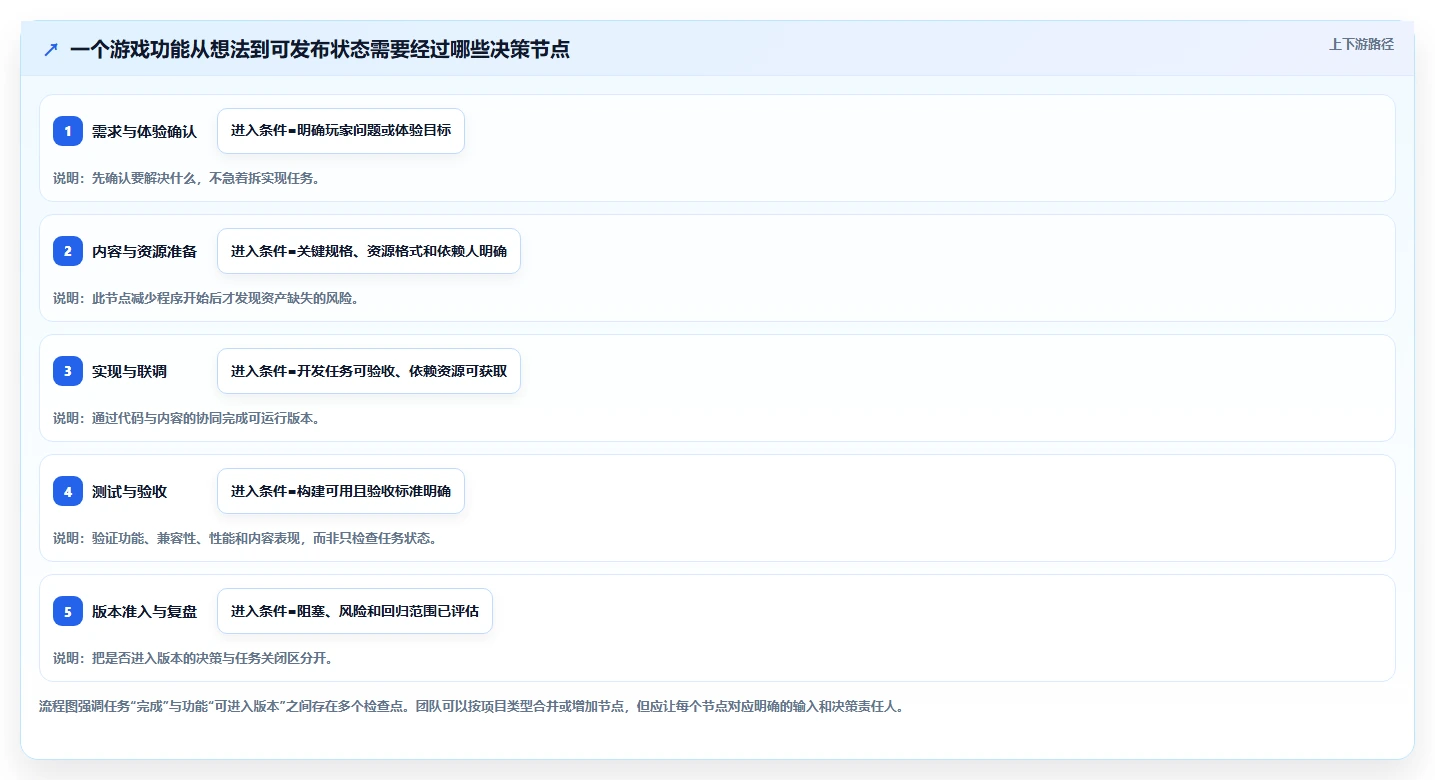1435x780 pixels.
Task: Select the step 3 number badge
Action: pyautogui.click(x=68, y=371)
